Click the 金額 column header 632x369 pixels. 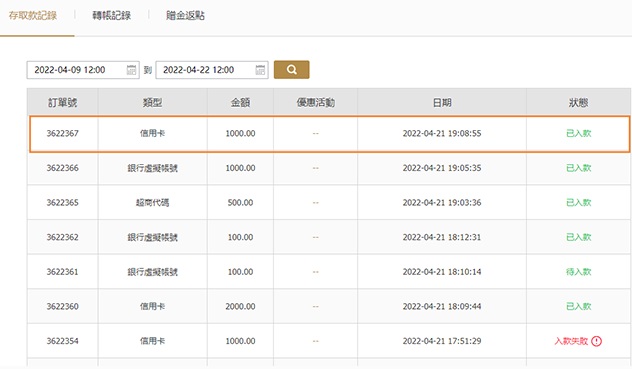(240, 103)
